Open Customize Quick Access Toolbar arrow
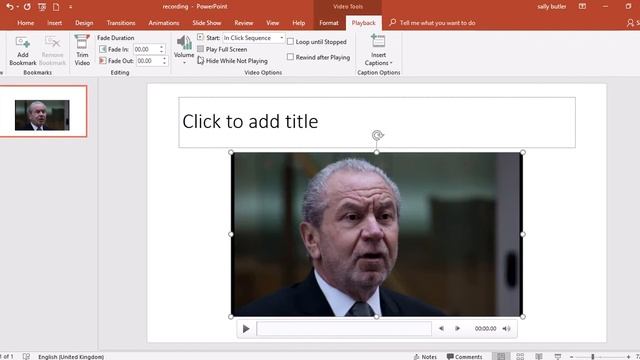This screenshot has height=360, width=640. (70, 7)
